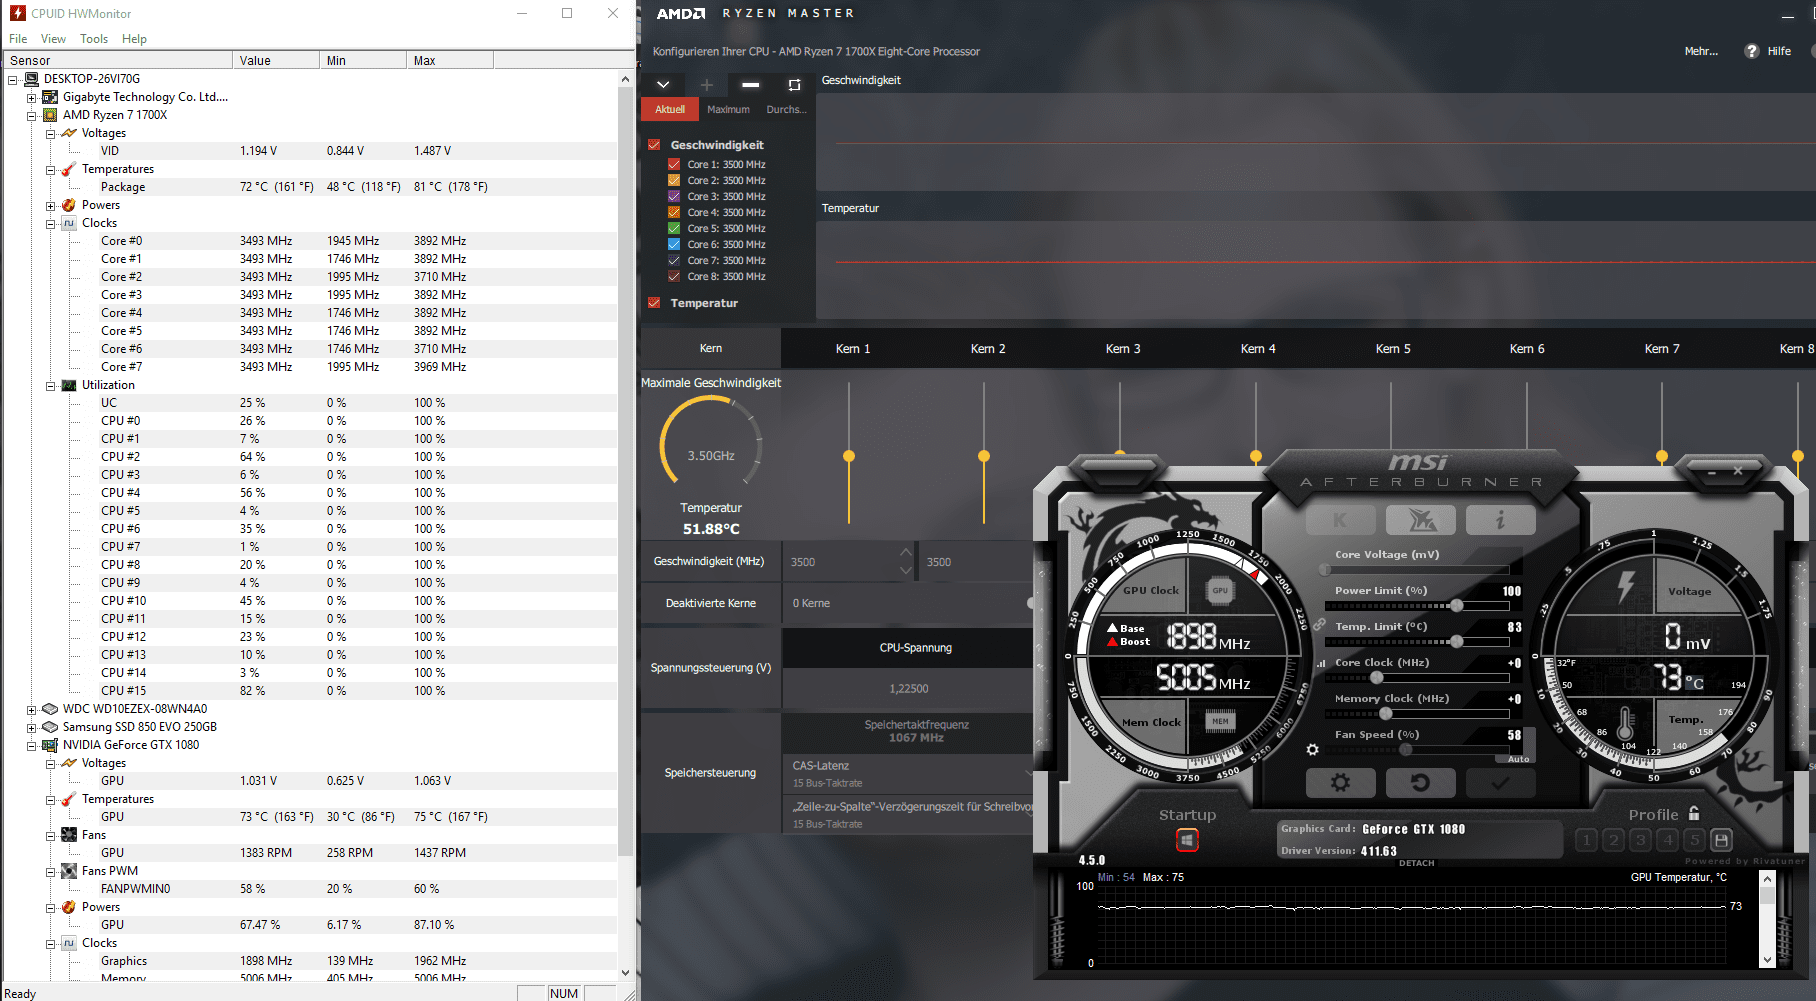Expand WDC WD10EZEX drive node
1816x1001 pixels.
[x=31, y=710]
